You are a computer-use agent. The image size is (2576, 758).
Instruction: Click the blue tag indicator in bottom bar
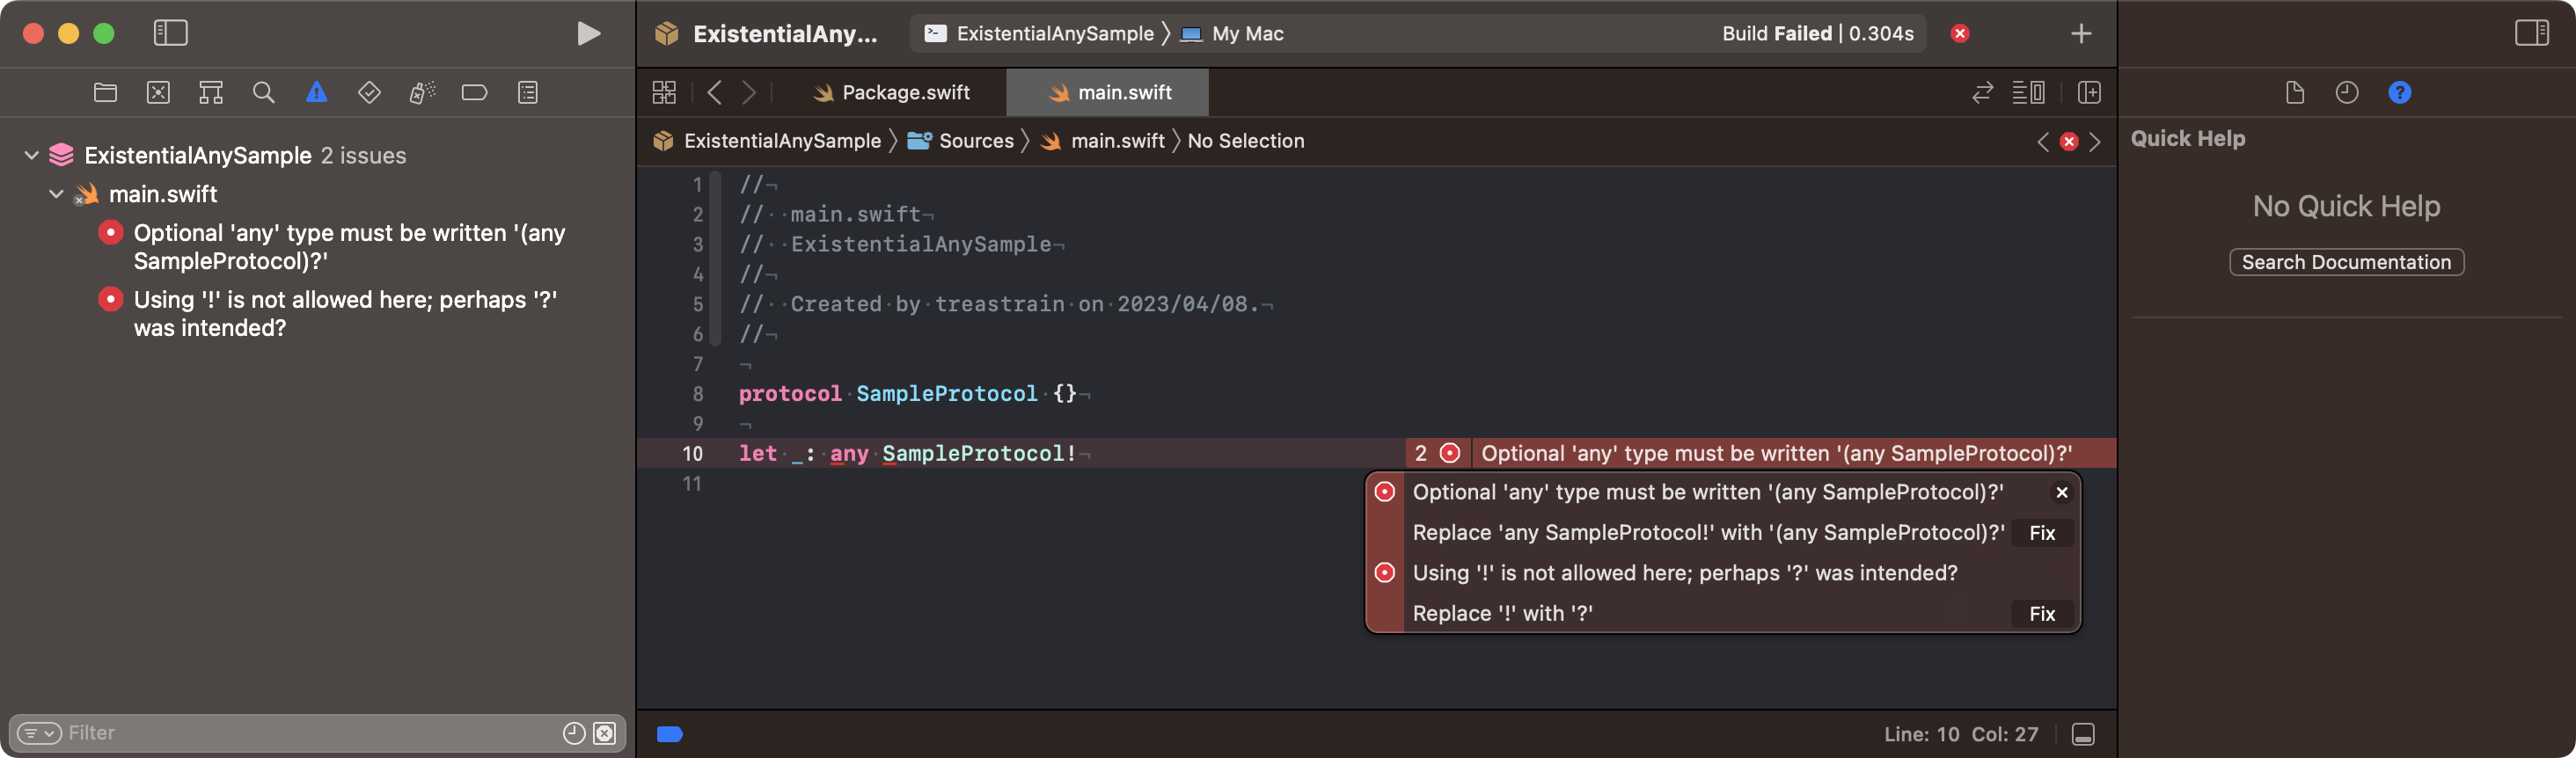pyautogui.click(x=670, y=735)
